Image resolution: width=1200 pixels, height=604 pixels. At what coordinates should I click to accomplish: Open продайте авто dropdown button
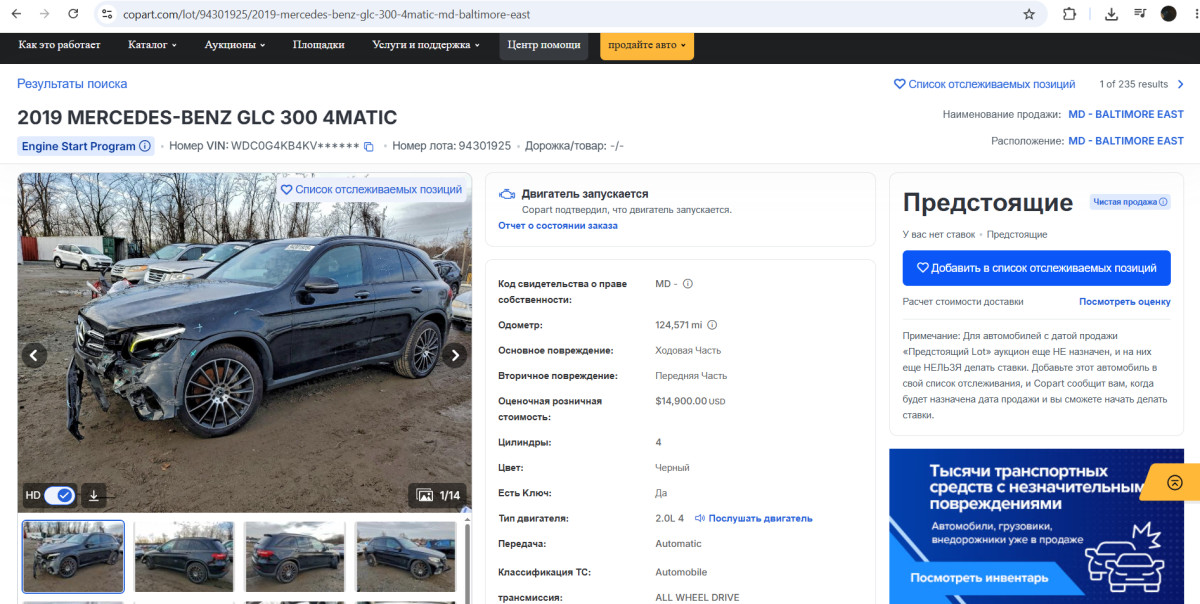[647, 45]
